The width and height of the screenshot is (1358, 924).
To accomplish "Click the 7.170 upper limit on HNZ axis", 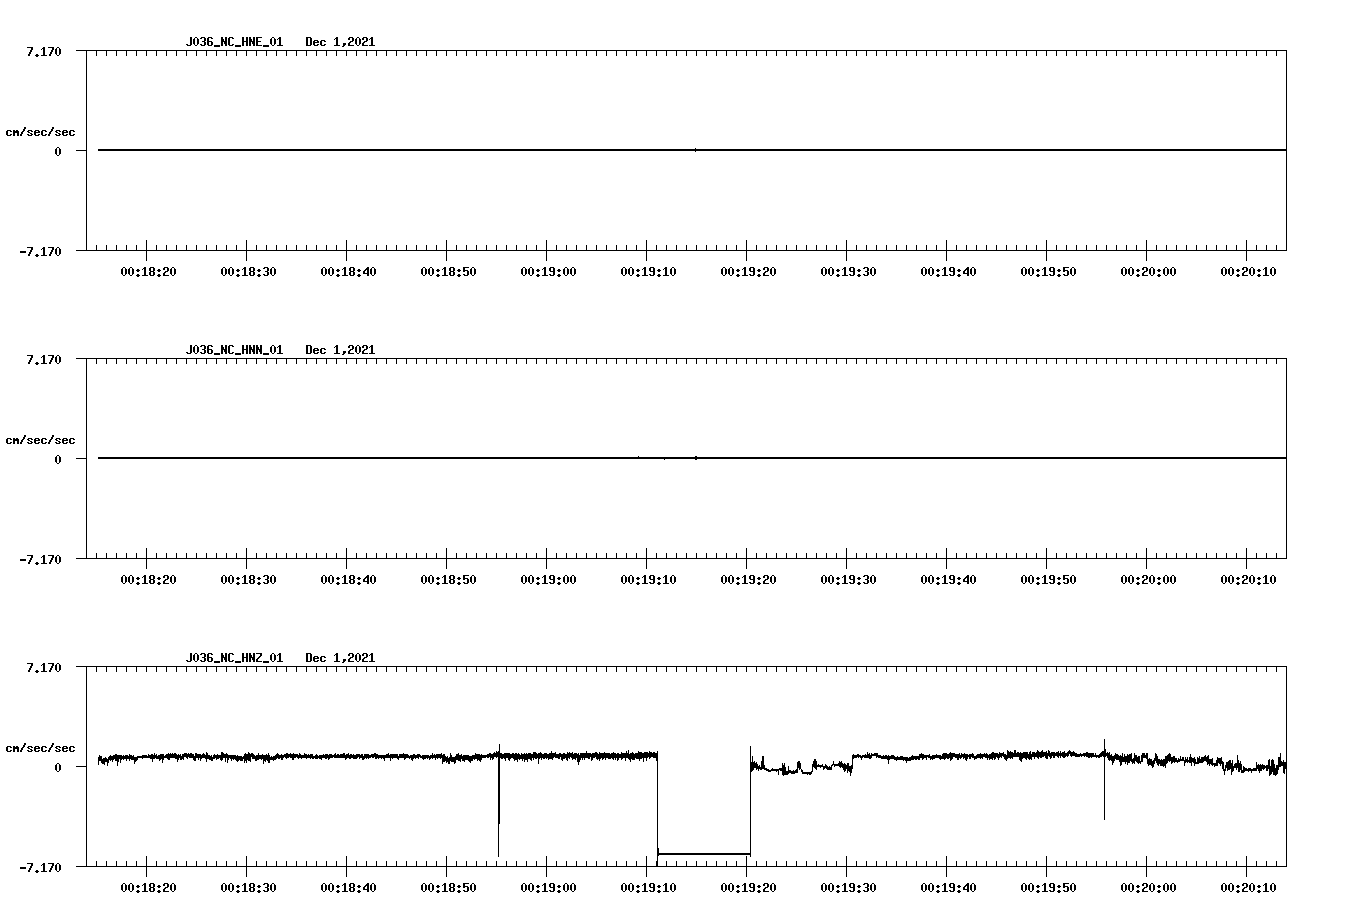I will pos(44,667).
